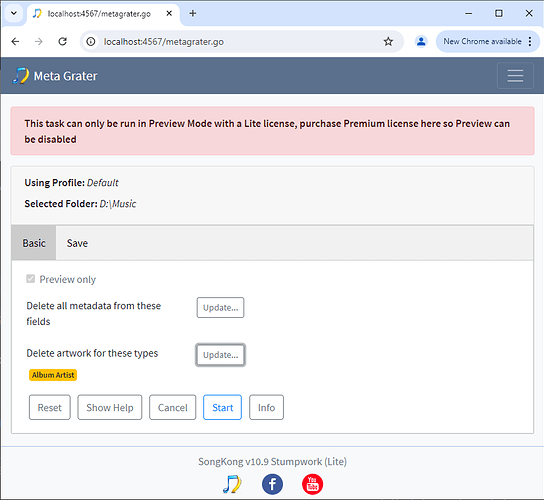Screen dimensions: 544x500
Task: Click Update for Delete all metadata fields
Action: pos(220,307)
